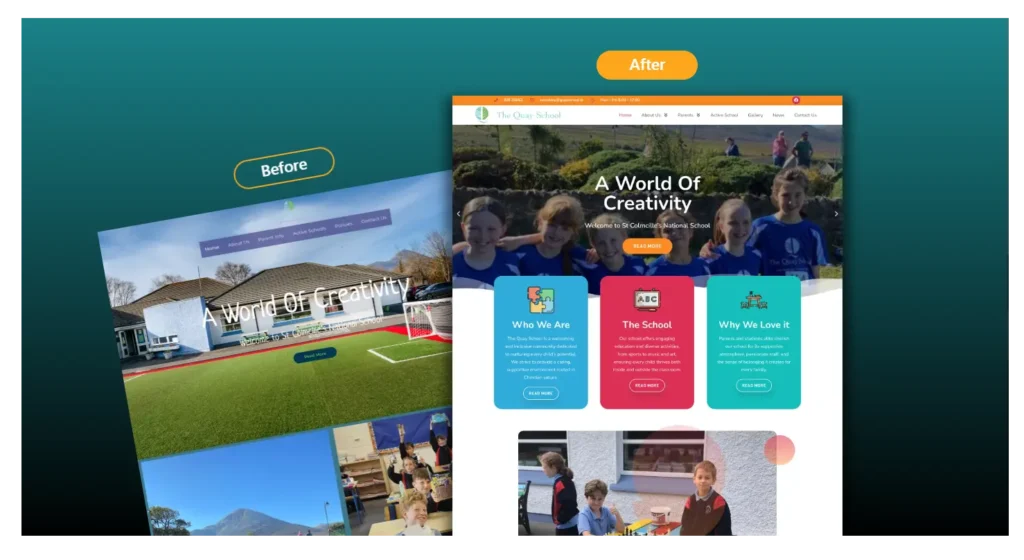This screenshot has width=1024, height=560.
Task: Click Read More on Who We Are card
Action: coord(541,394)
